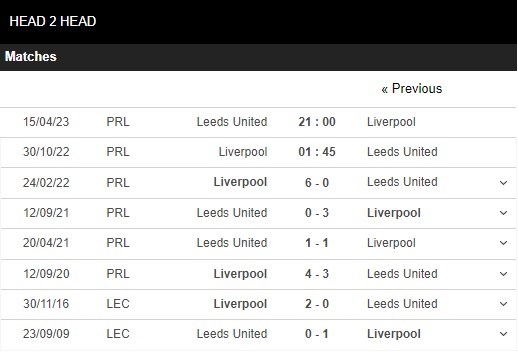Expand the 24/02/22 Liverpool 6-0 match details
Image resolution: width=518 pixels, height=360 pixels.
503,183
